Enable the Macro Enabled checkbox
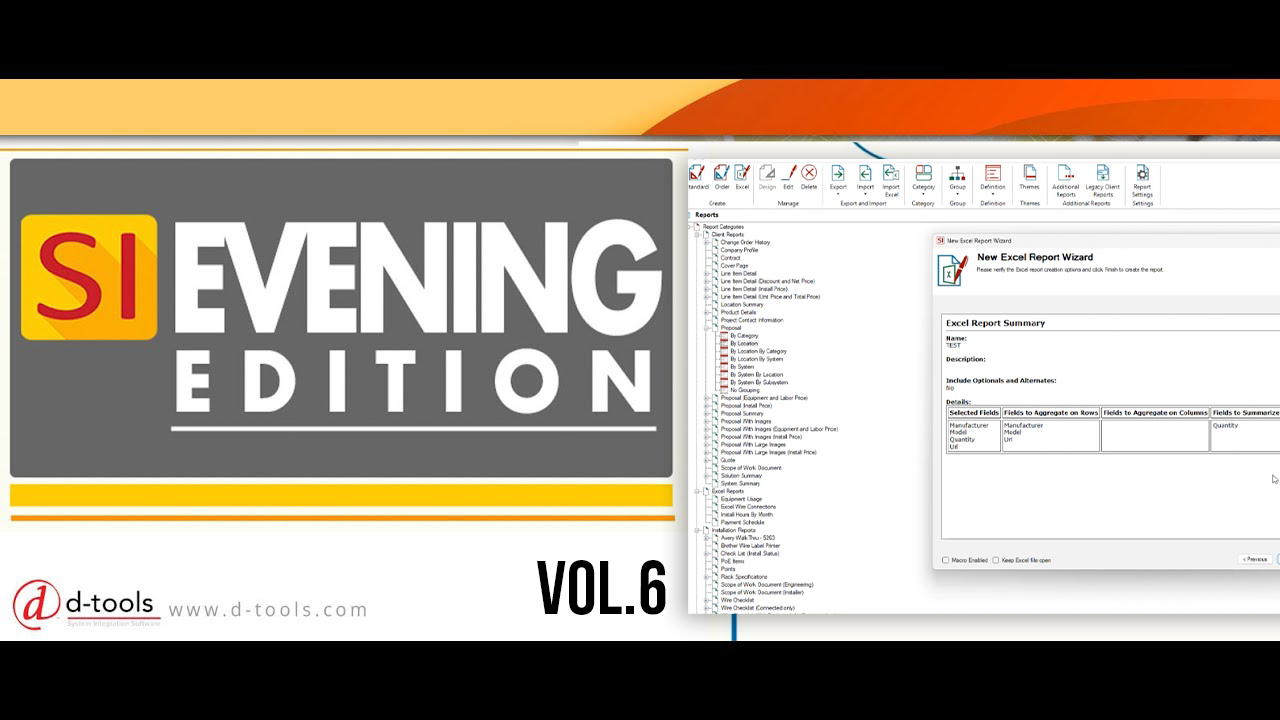Screen dimensions: 1280x720 [944, 560]
